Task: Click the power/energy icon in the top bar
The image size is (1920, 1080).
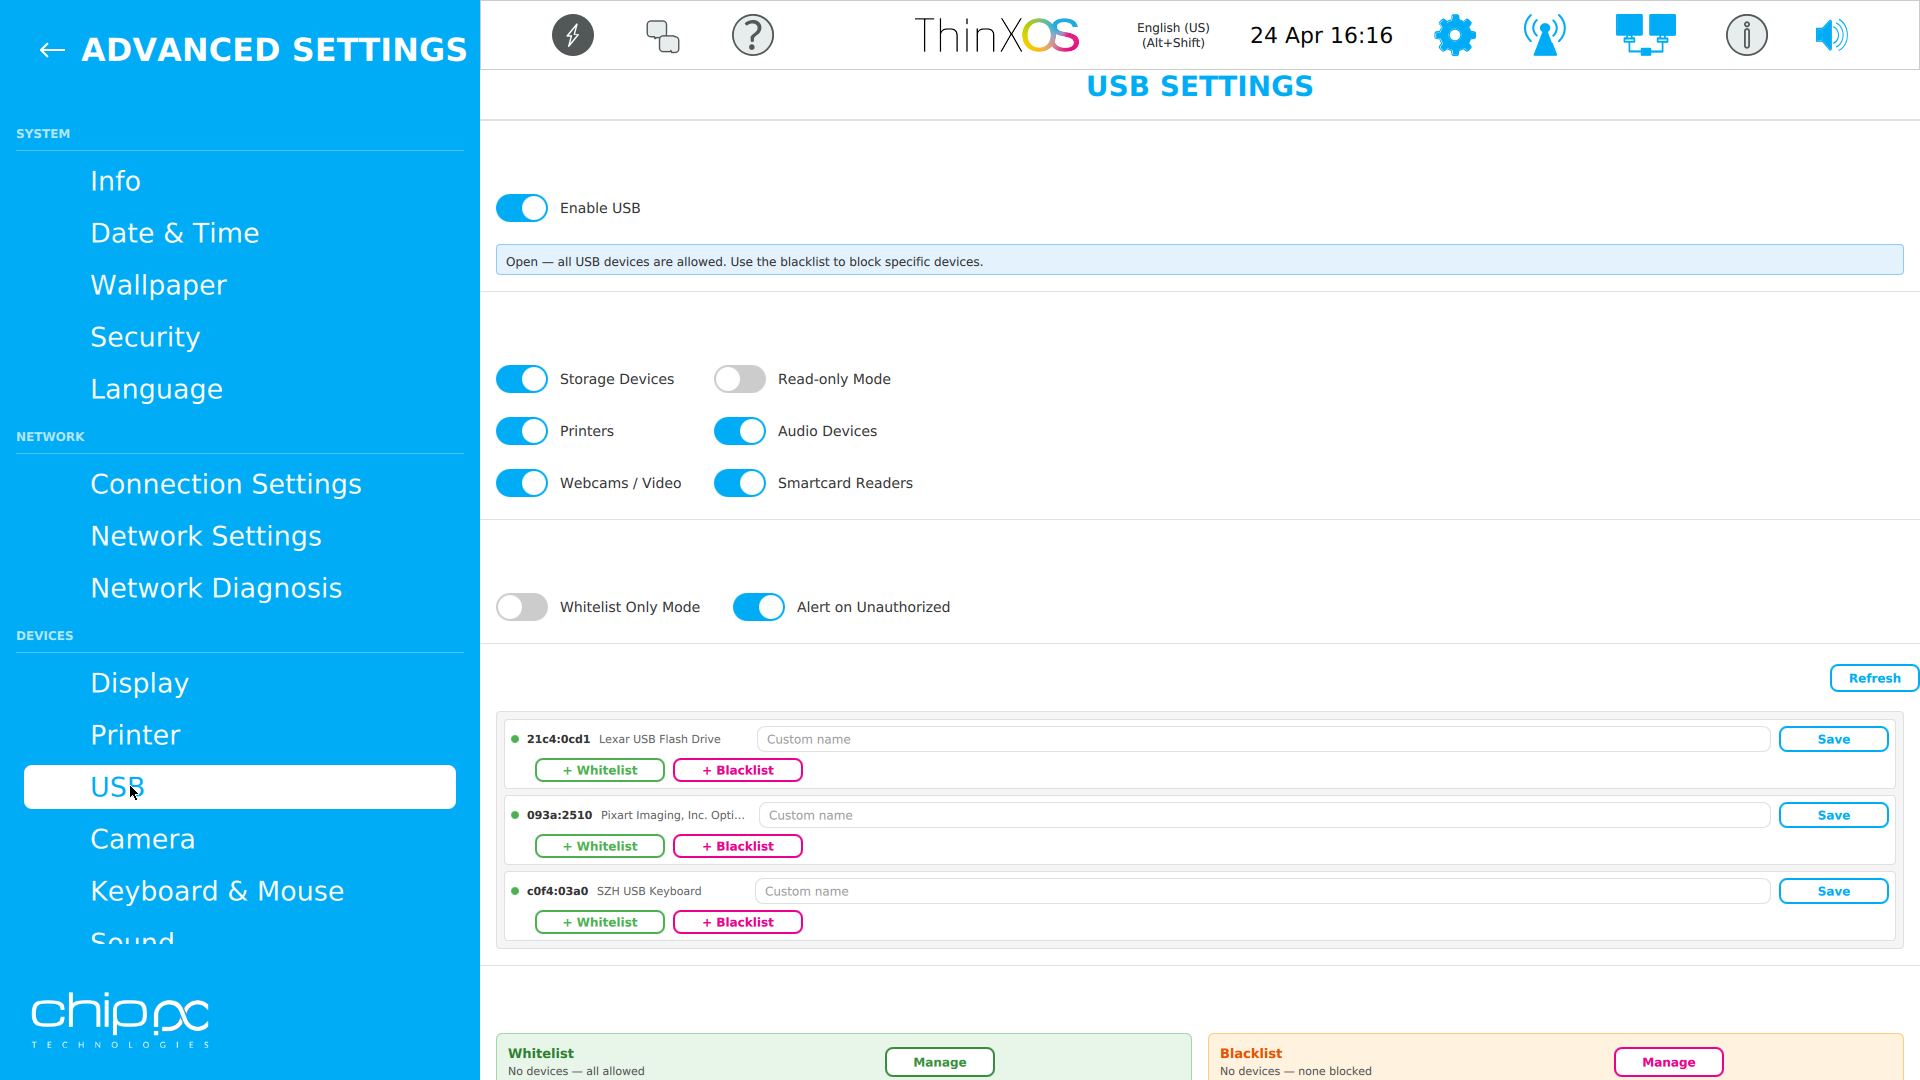Action: [x=572, y=35]
